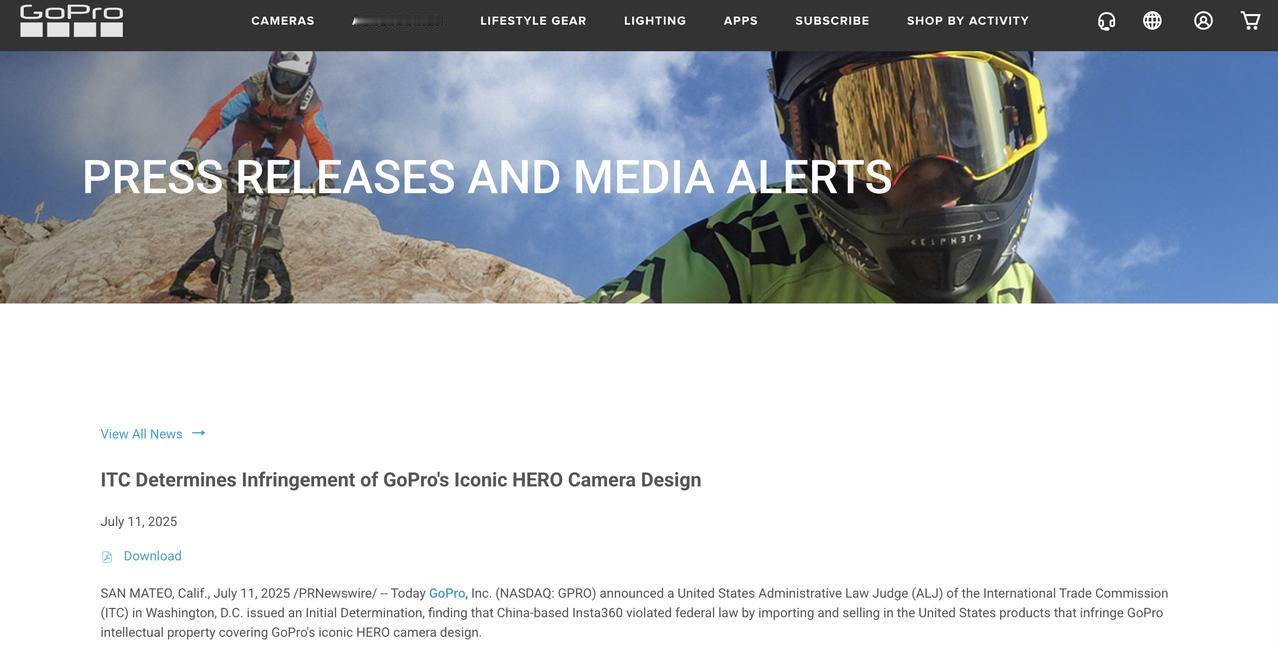Click the GoPro logo
This screenshot has height=647, width=1278.
[71, 20]
